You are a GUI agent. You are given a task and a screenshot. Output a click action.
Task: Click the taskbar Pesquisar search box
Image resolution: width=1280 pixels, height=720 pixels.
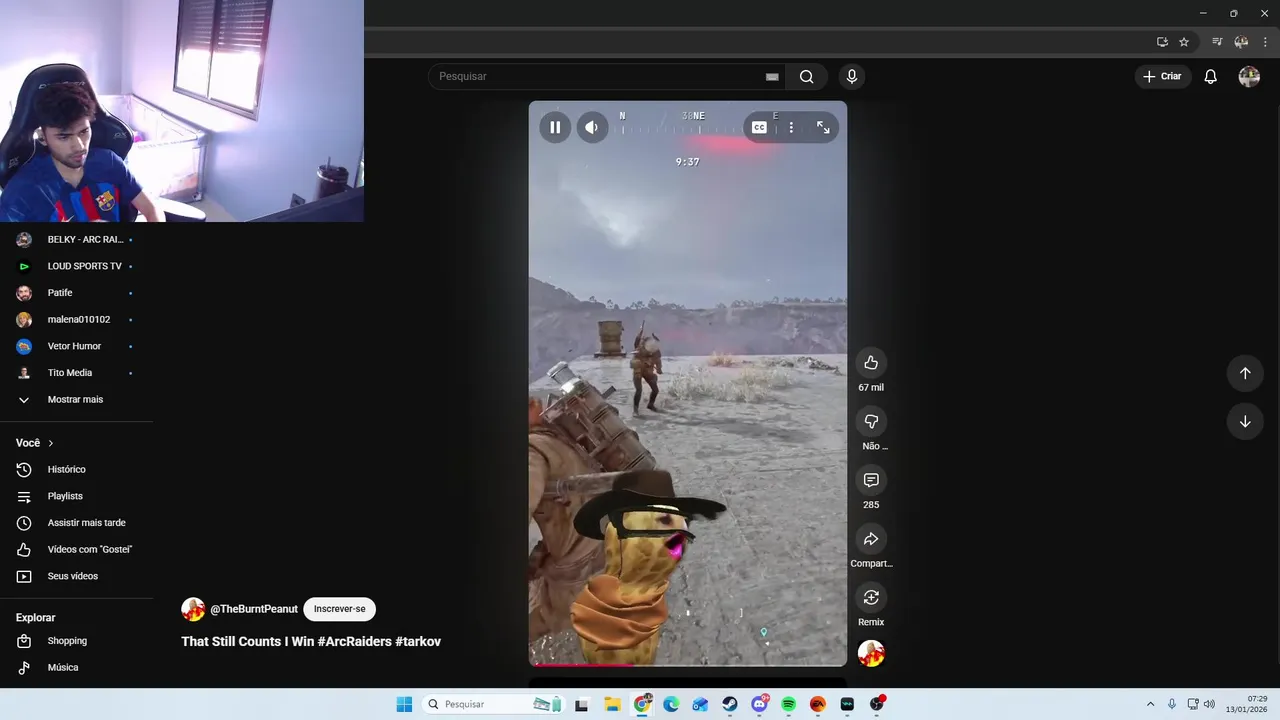click(493, 704)
